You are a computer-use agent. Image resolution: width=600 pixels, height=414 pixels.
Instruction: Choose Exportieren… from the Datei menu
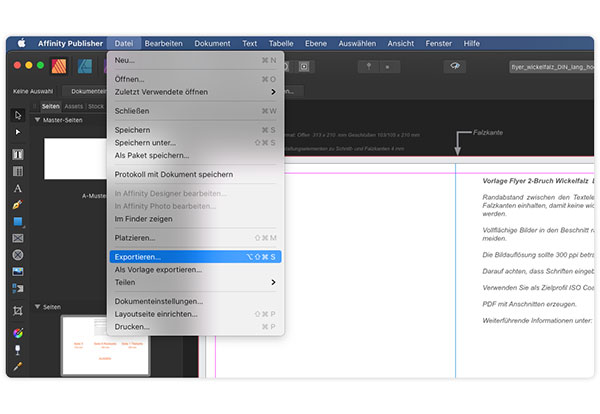pos(195,257)
